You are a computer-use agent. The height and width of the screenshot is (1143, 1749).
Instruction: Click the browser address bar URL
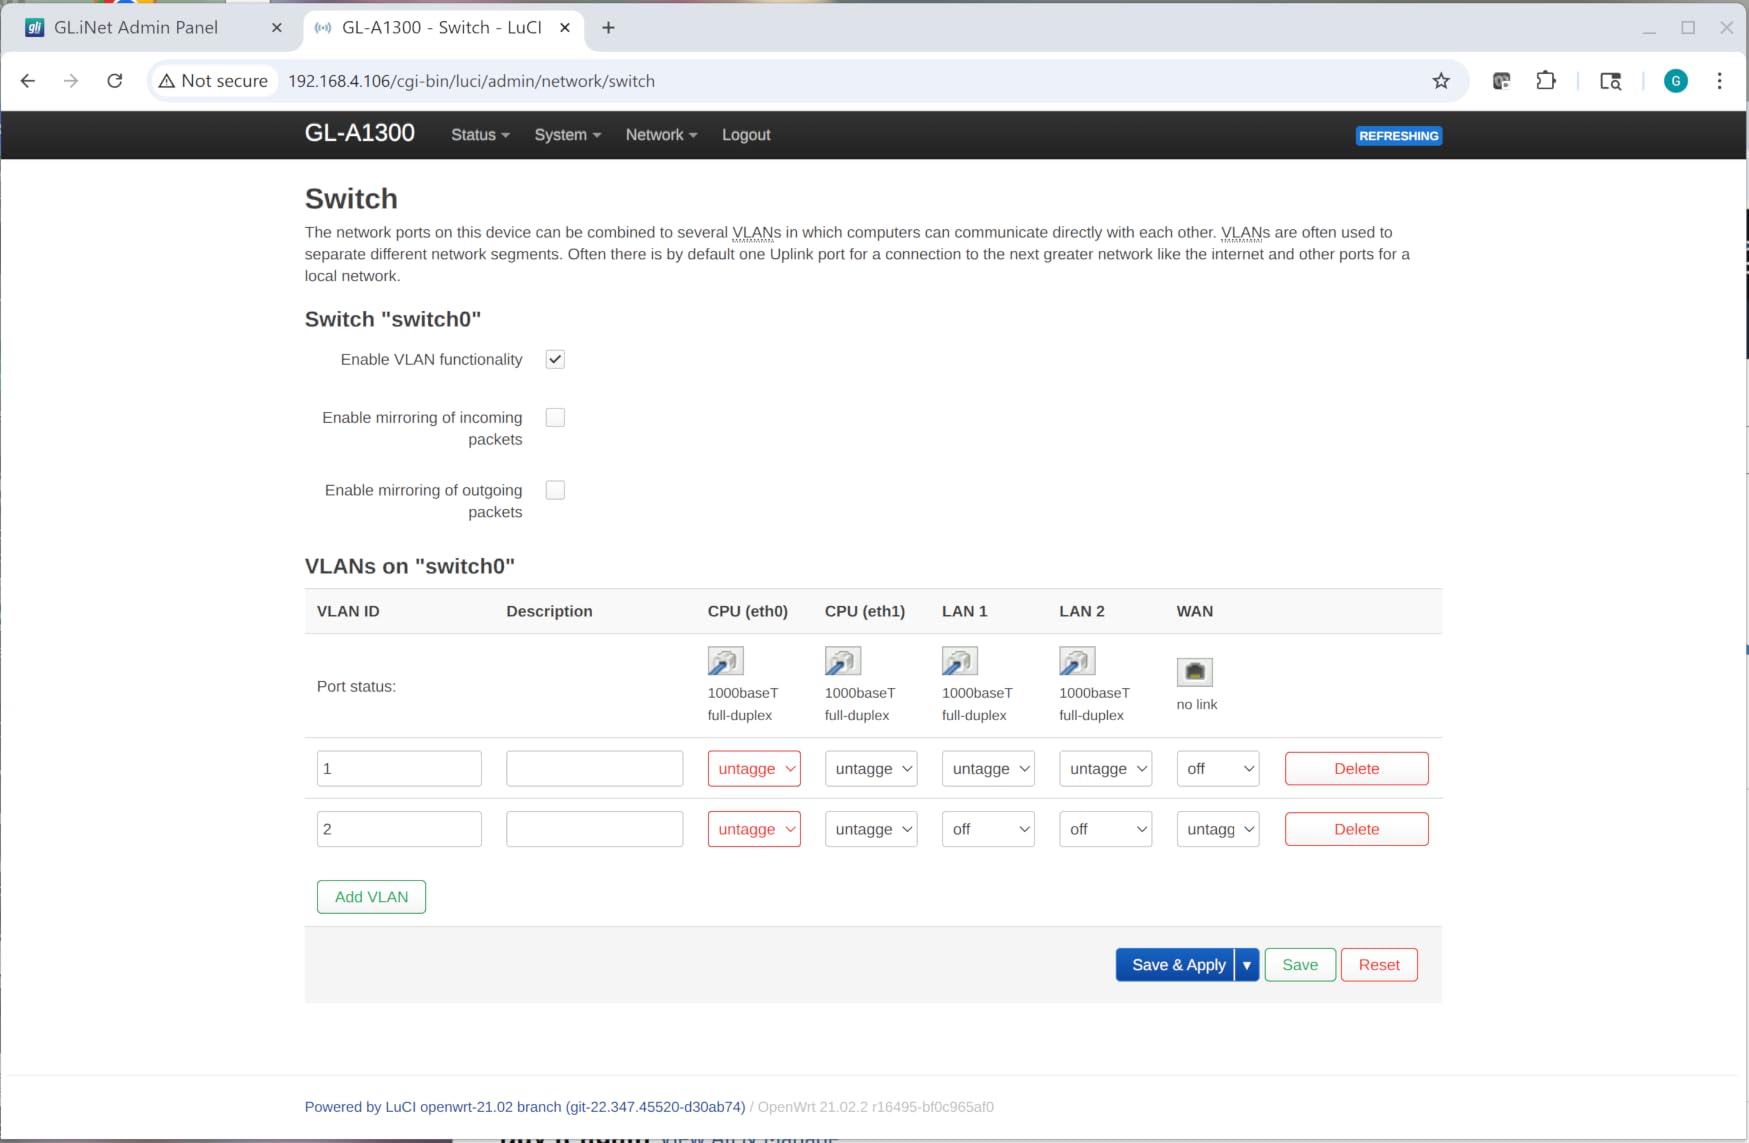[x=472, y=81]
